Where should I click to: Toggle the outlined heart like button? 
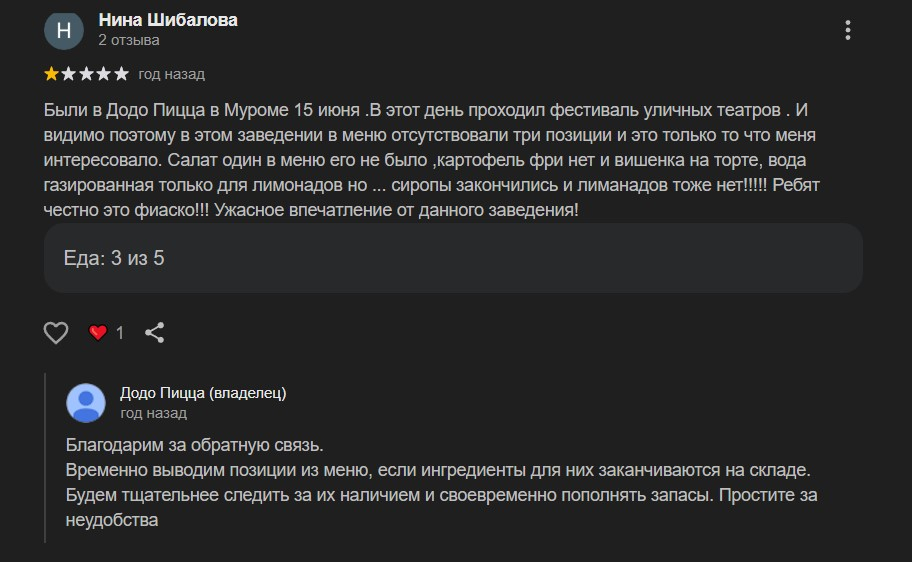56,333
